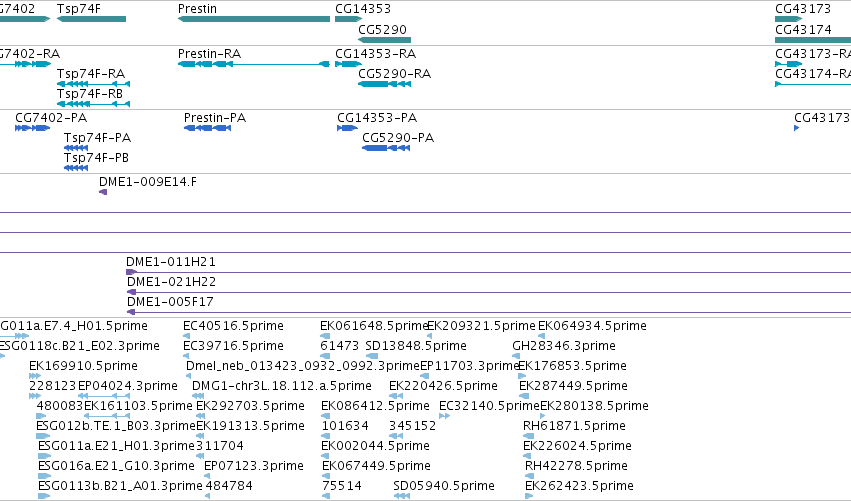Click the SD05940.5prime label
Viewport: 851px width, 501px height.
[444, 486]
